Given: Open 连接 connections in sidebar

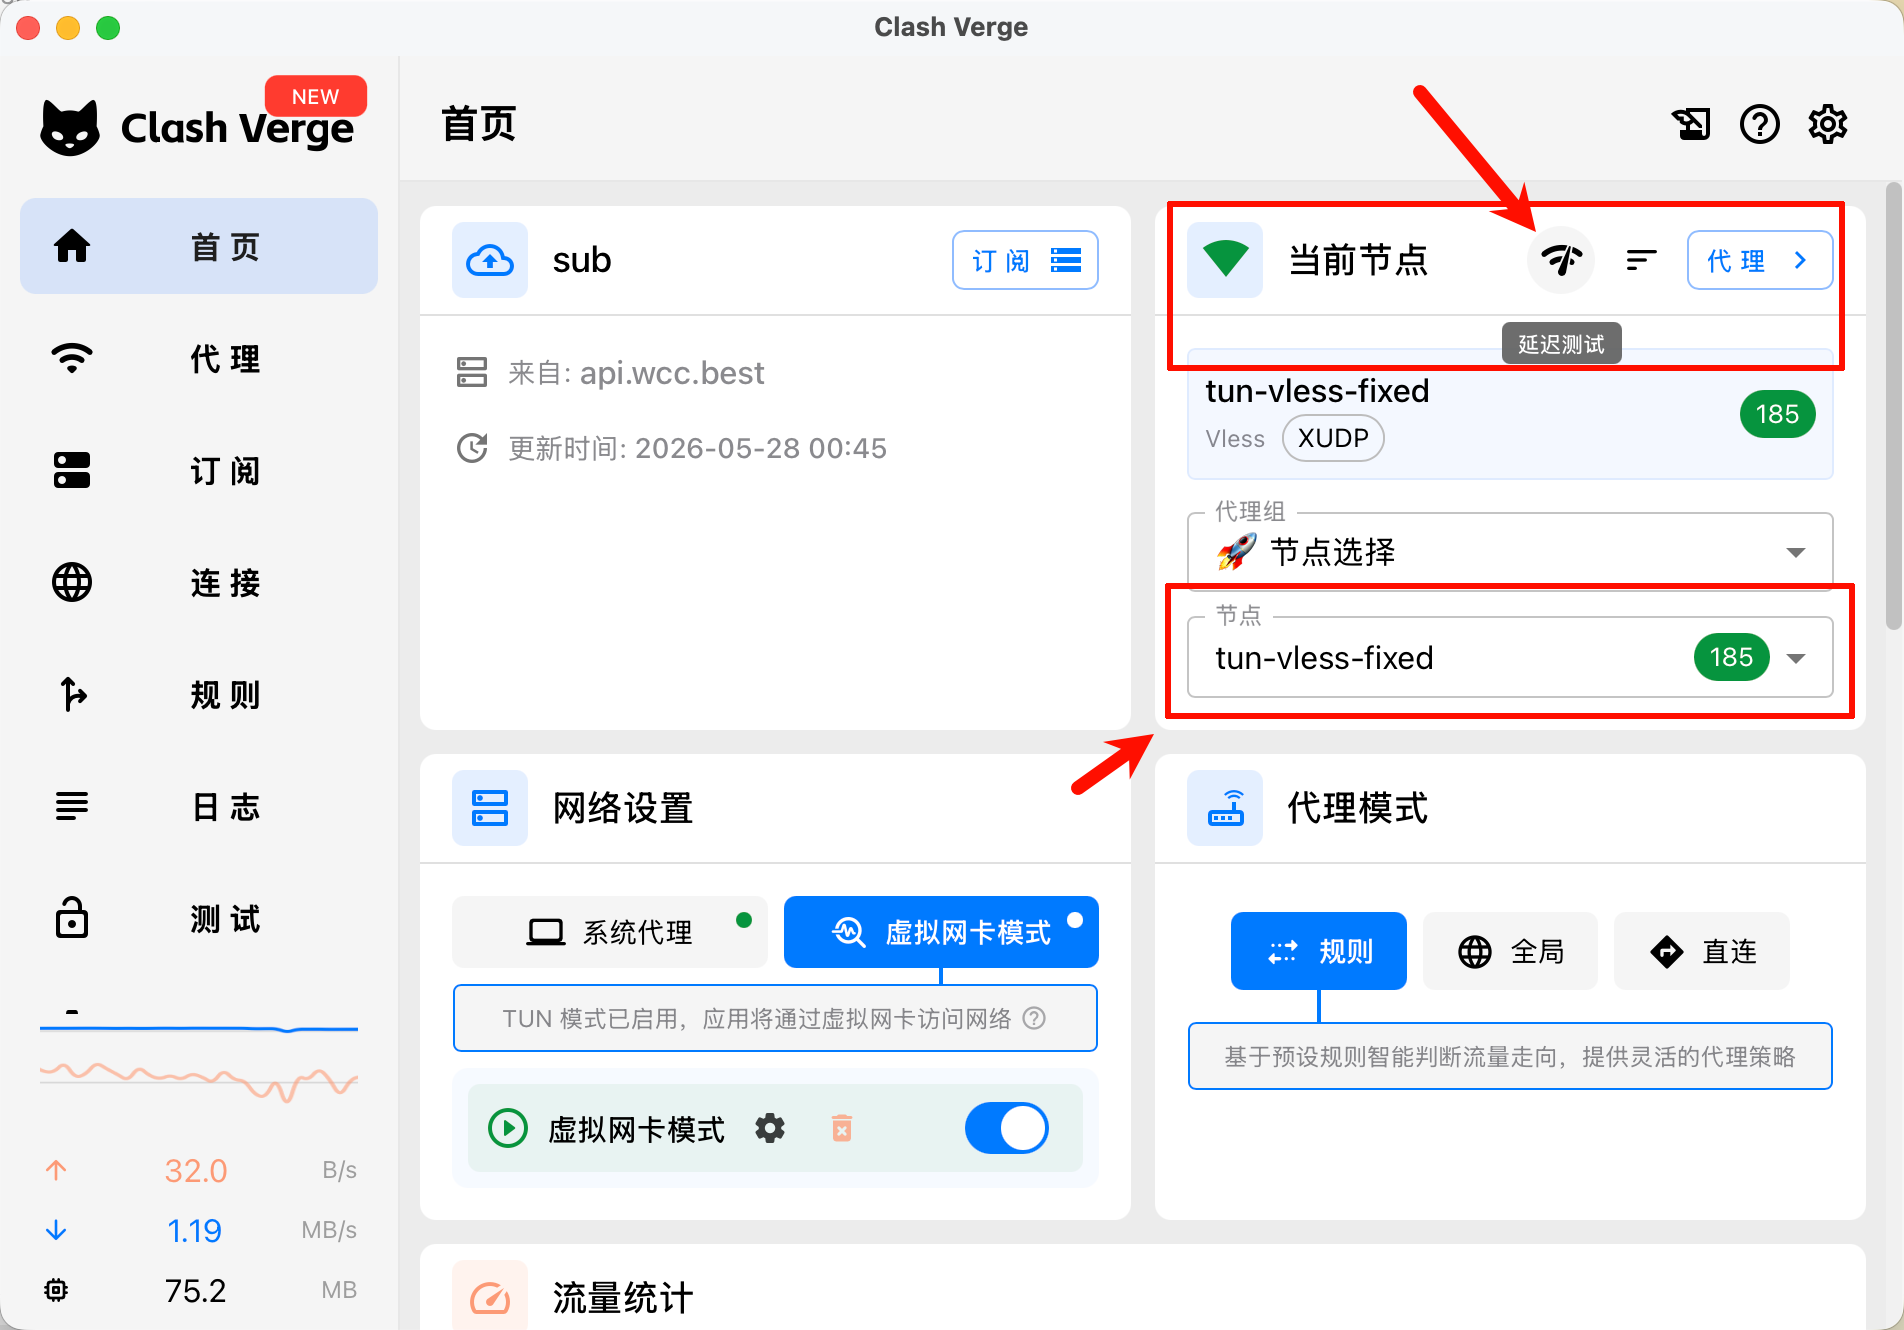Looking at the screenshot, I should coord(199,582).
